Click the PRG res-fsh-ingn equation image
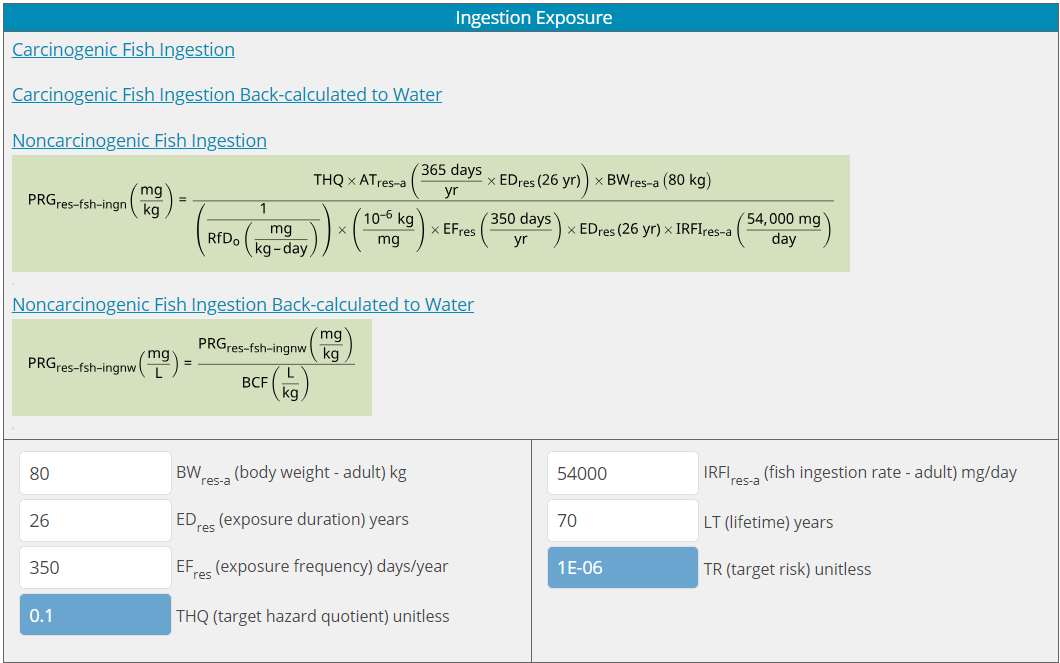 (x=430, y=213)
